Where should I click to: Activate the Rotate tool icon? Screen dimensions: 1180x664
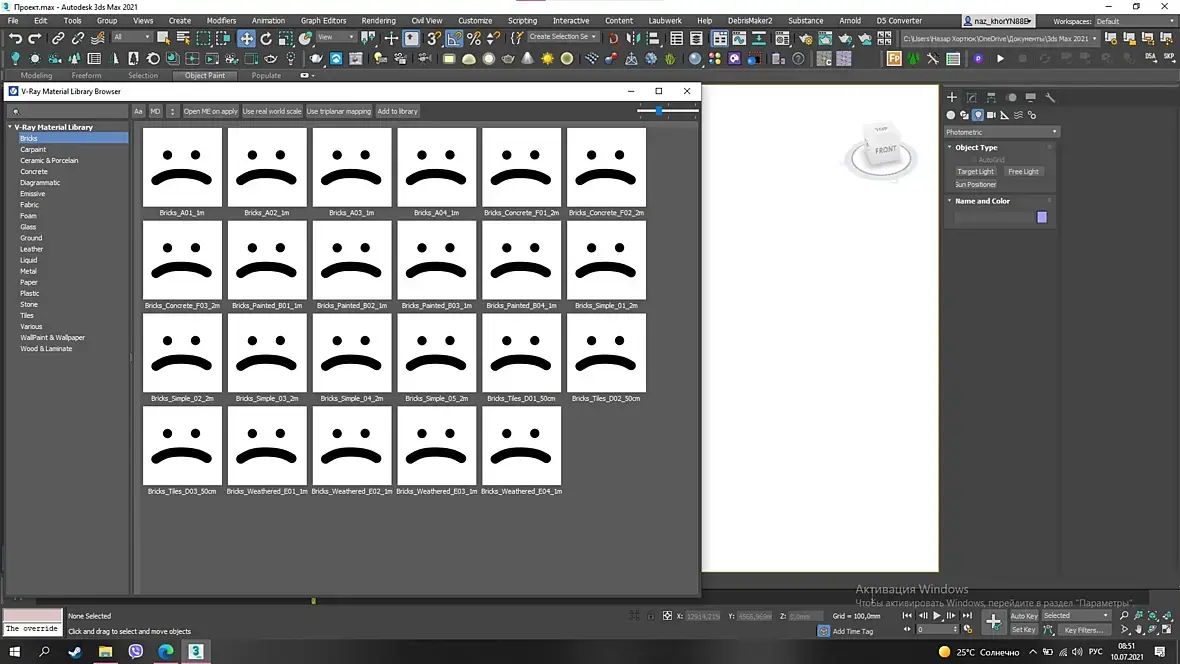(267, 38)
